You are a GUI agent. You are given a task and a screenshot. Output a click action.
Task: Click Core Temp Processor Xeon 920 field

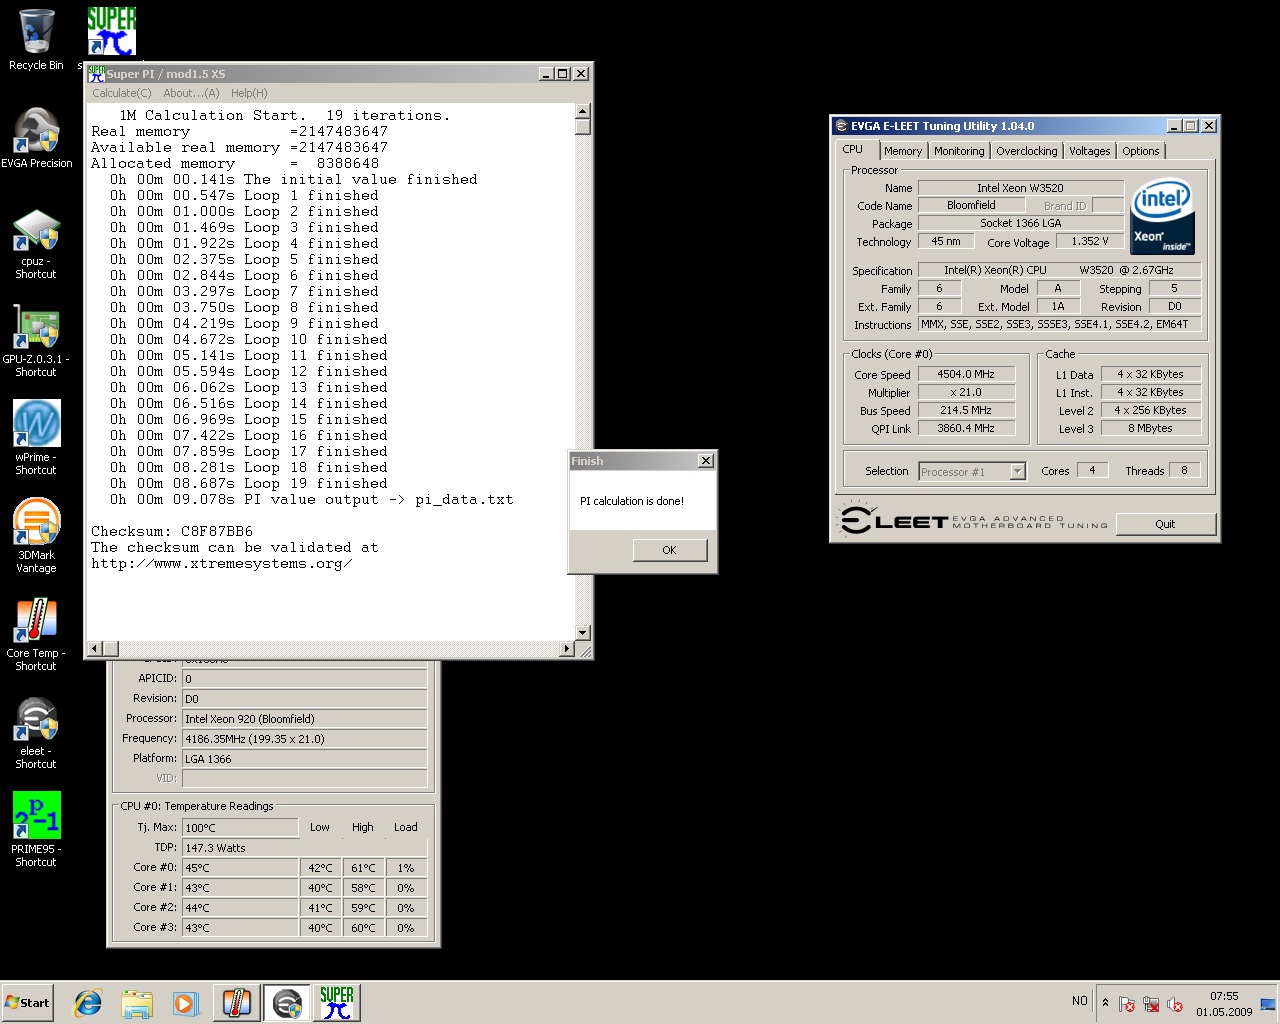coord(304,719)
